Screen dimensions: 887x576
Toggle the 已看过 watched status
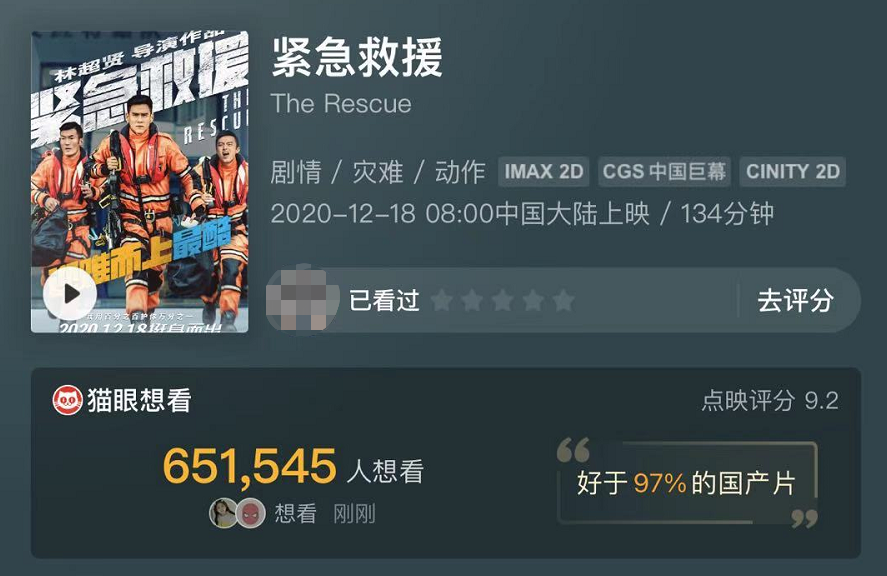point(384,300)
